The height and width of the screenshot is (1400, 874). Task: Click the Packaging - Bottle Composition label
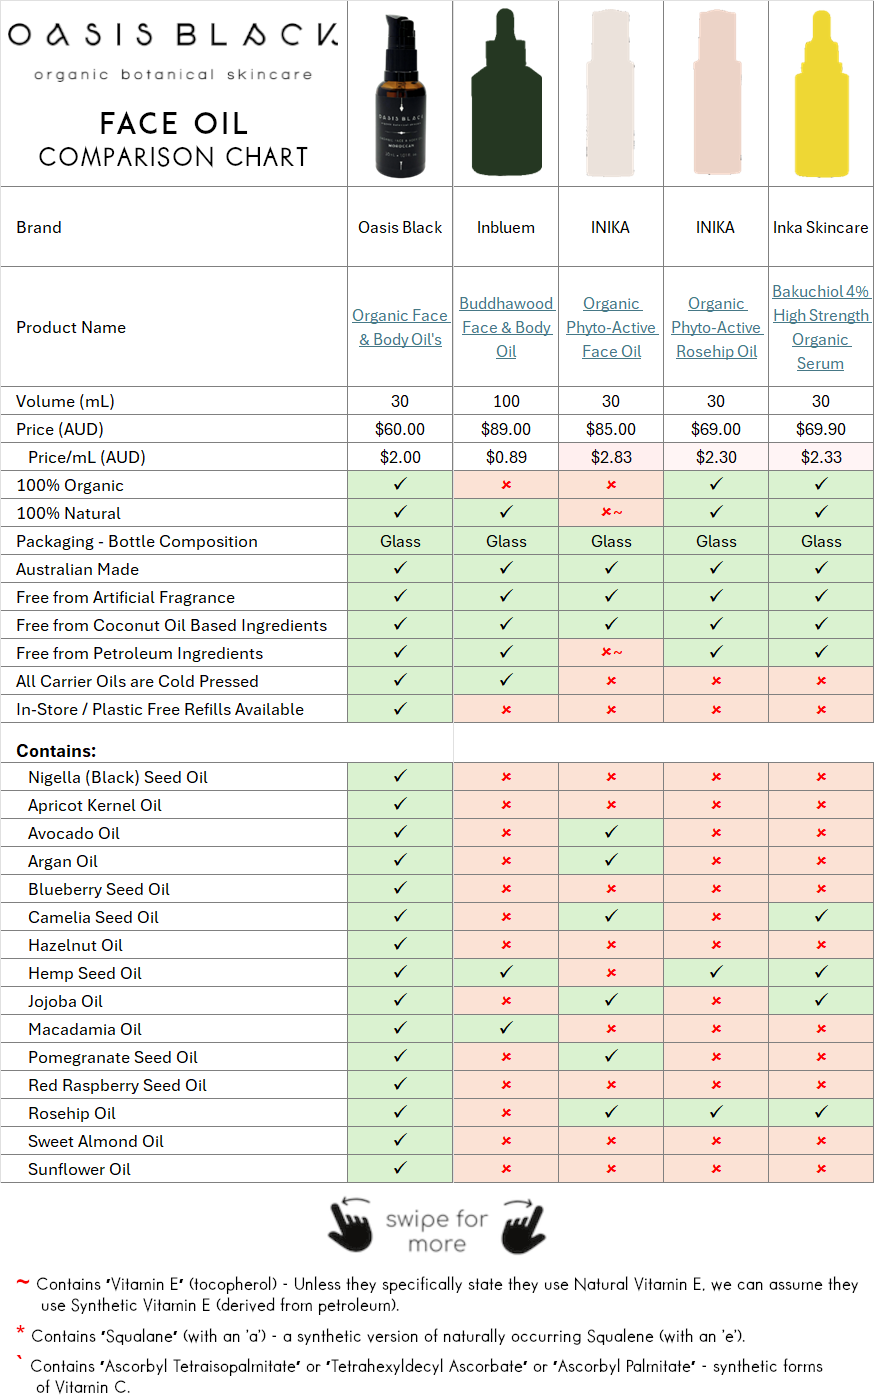pyautogui.click(x=137, y=541)
